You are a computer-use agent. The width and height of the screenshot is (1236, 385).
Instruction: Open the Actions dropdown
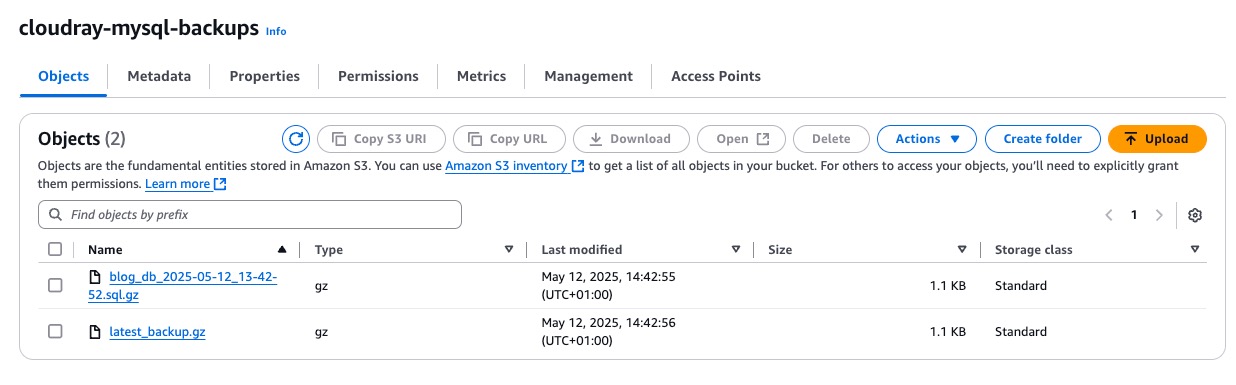pos(927,139)
